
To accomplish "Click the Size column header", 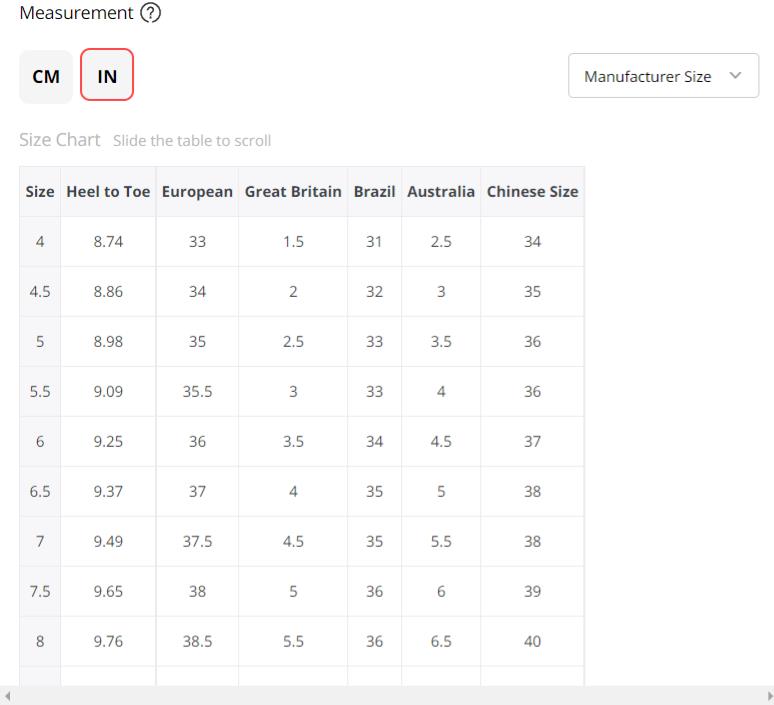I will pyautogui.click(x=40, y=192).
